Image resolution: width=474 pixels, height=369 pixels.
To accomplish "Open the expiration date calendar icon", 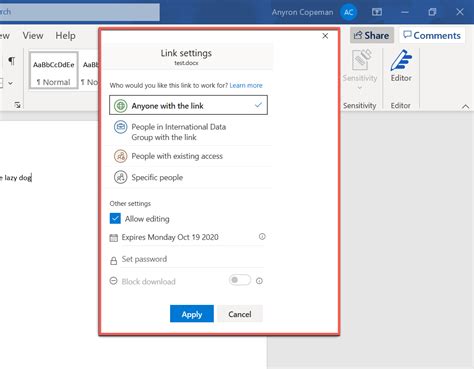I will pos(114,238).
